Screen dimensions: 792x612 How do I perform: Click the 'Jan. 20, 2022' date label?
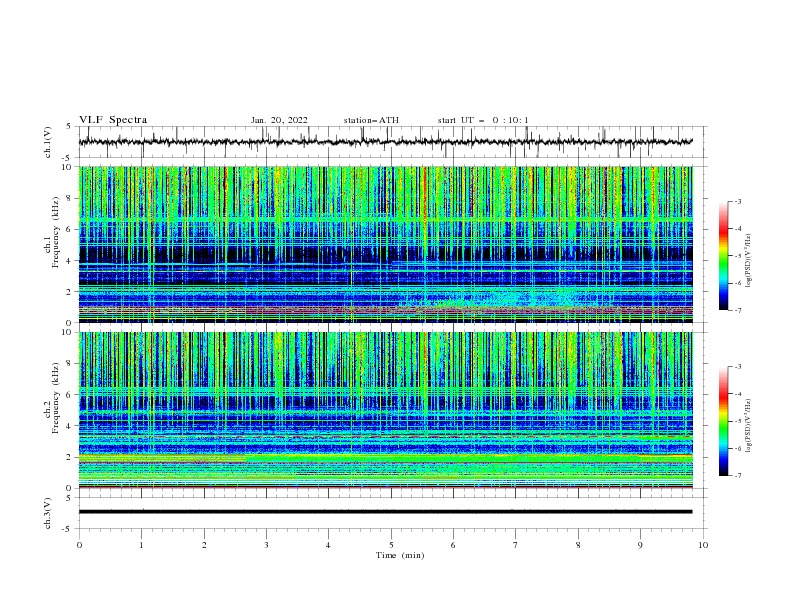click(x=279, y=120)
